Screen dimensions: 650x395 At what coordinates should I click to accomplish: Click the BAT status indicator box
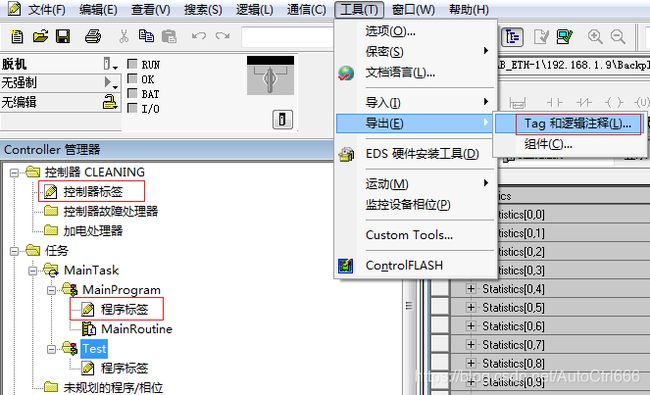[x=132, y=93]
